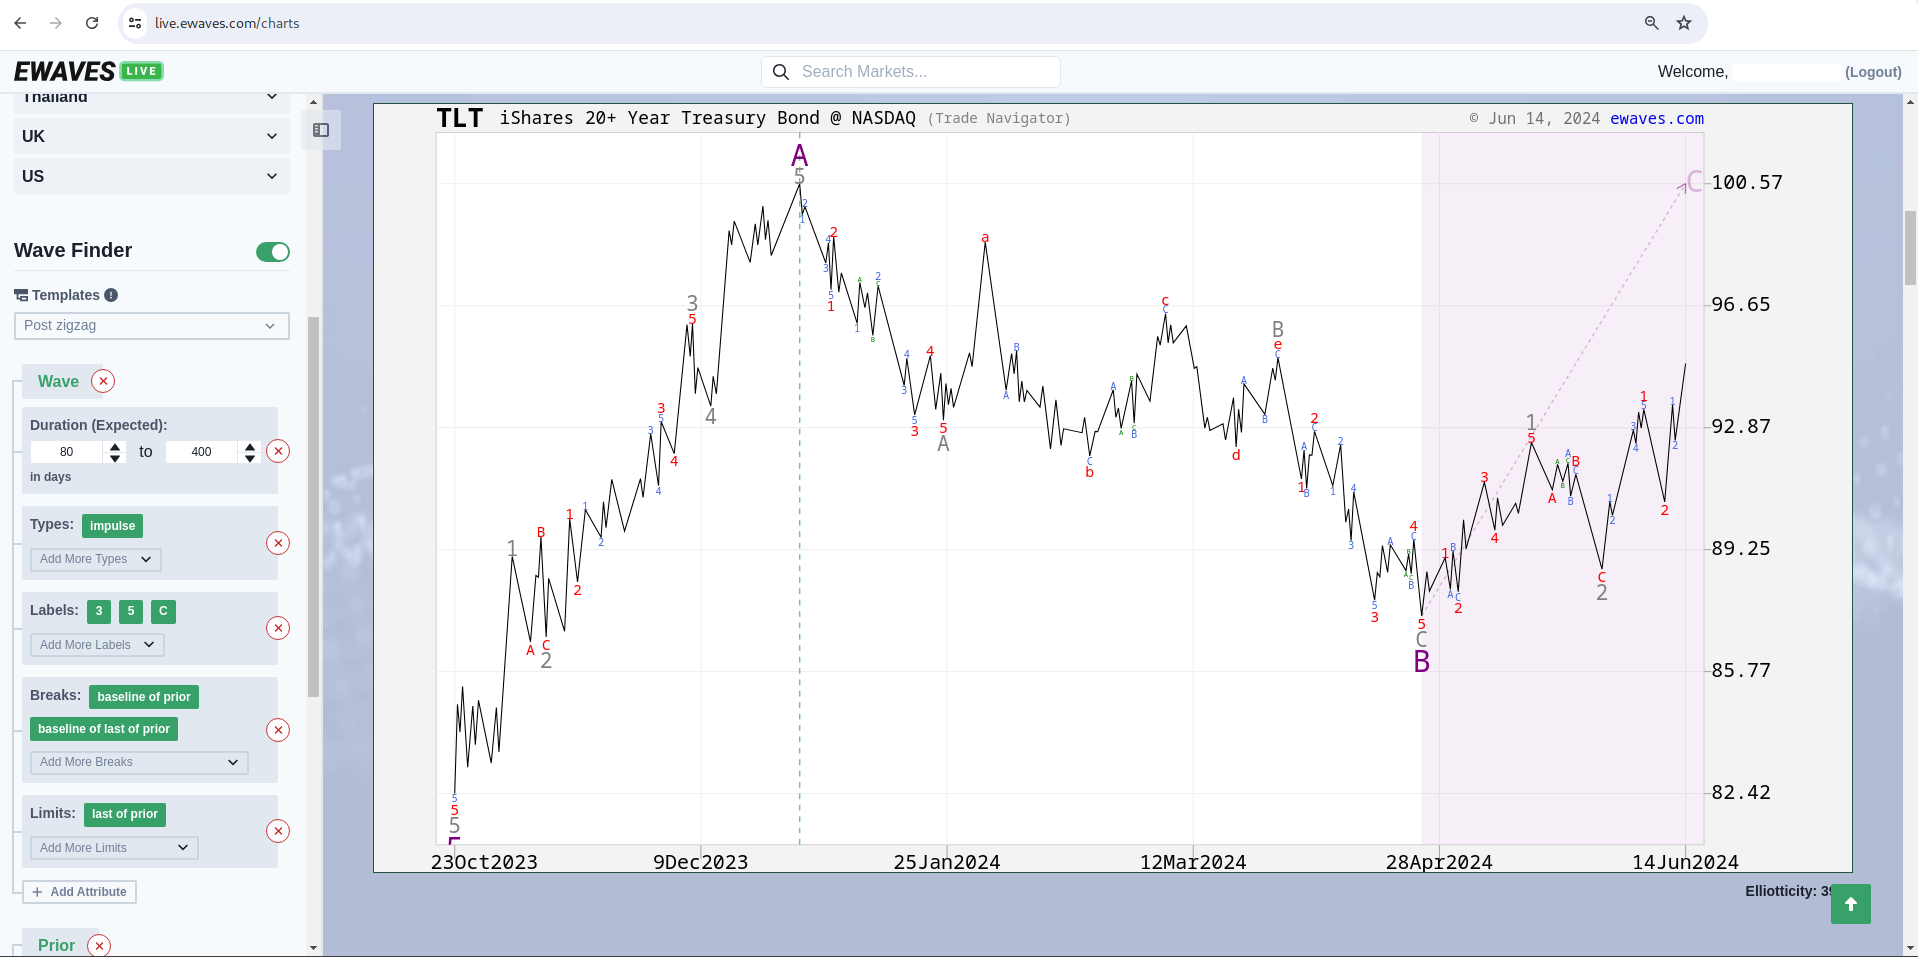The image size is (1918, 957).
Task: Click the Search Markets input field
Action: (x=923, y=72)
